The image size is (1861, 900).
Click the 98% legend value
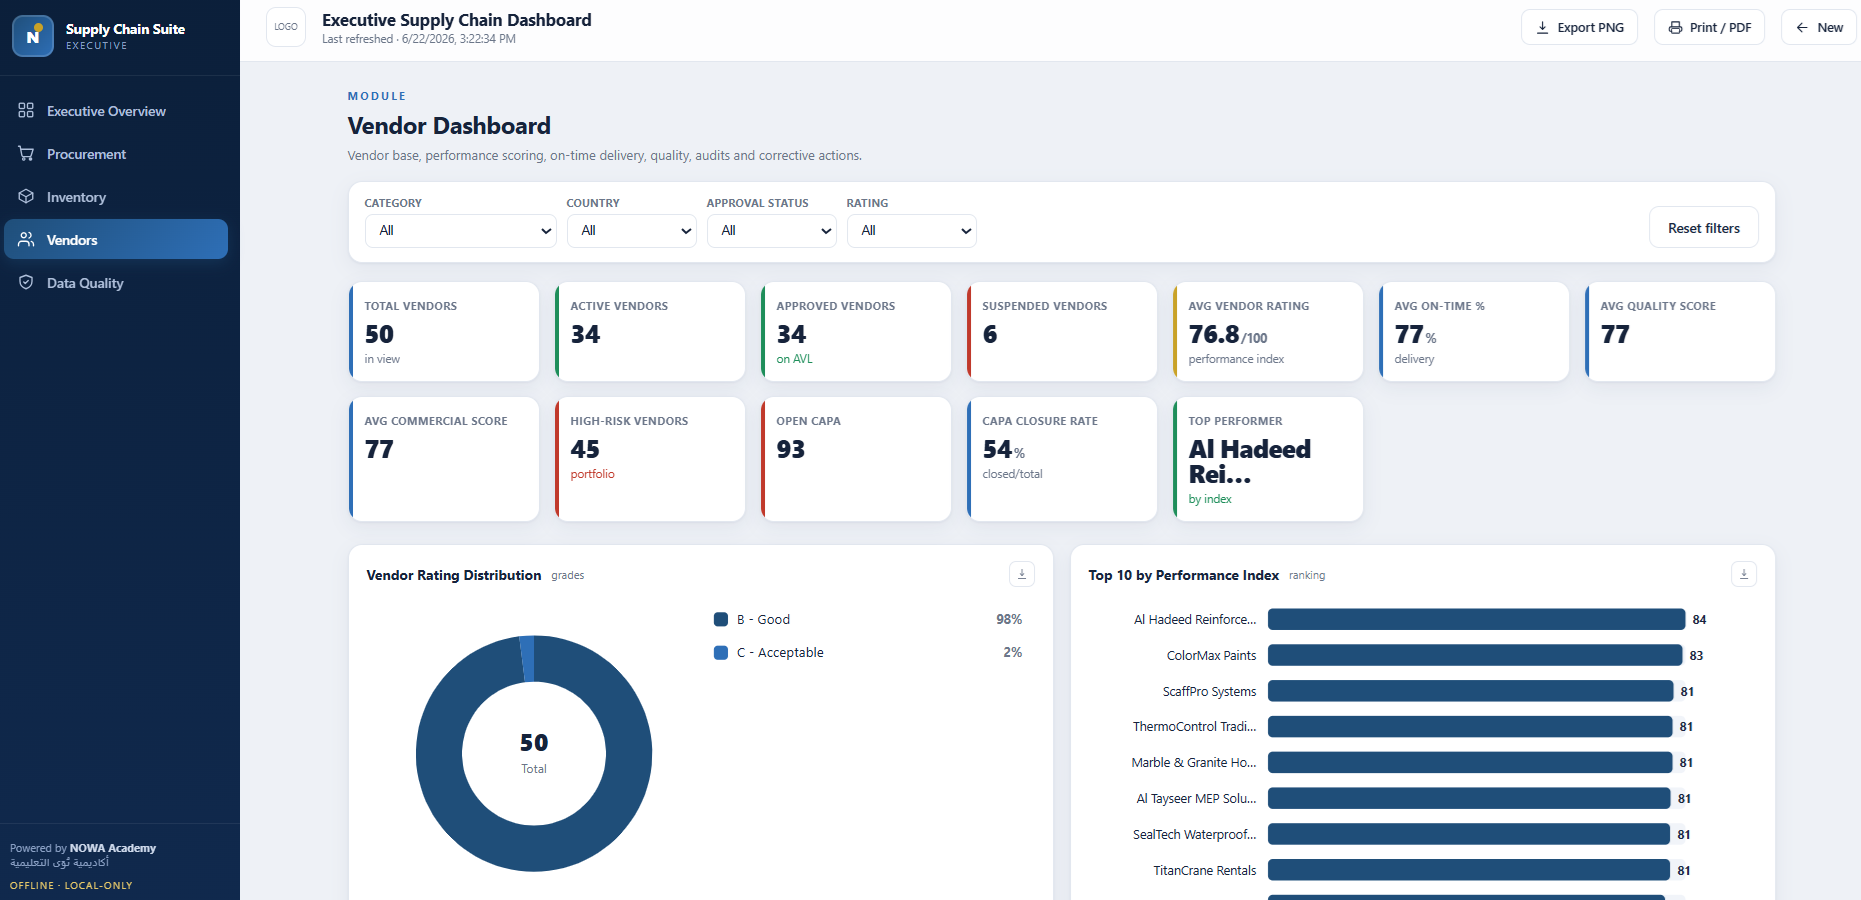1009,619
